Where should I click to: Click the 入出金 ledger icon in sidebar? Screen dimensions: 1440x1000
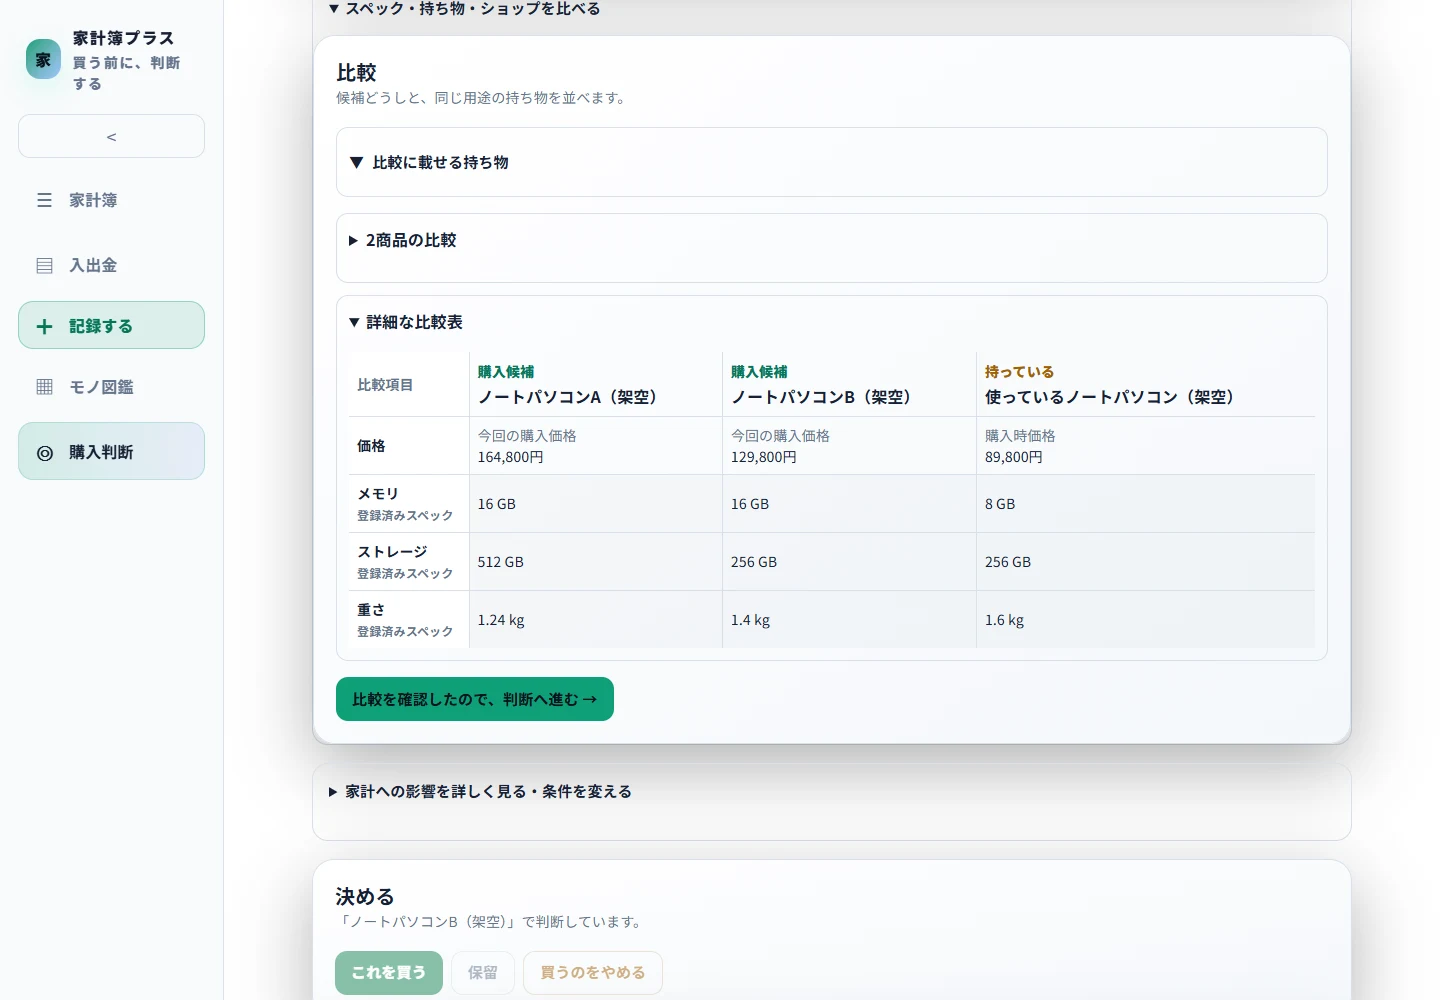[x=44, y=265]
